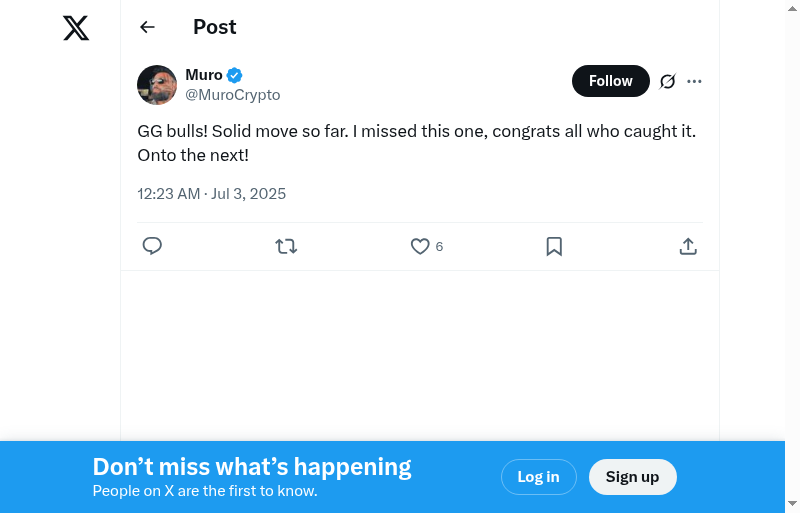The width and height of the screenshot is (800, 513).
Task: Click the blue verified badge
Action: 235,75
